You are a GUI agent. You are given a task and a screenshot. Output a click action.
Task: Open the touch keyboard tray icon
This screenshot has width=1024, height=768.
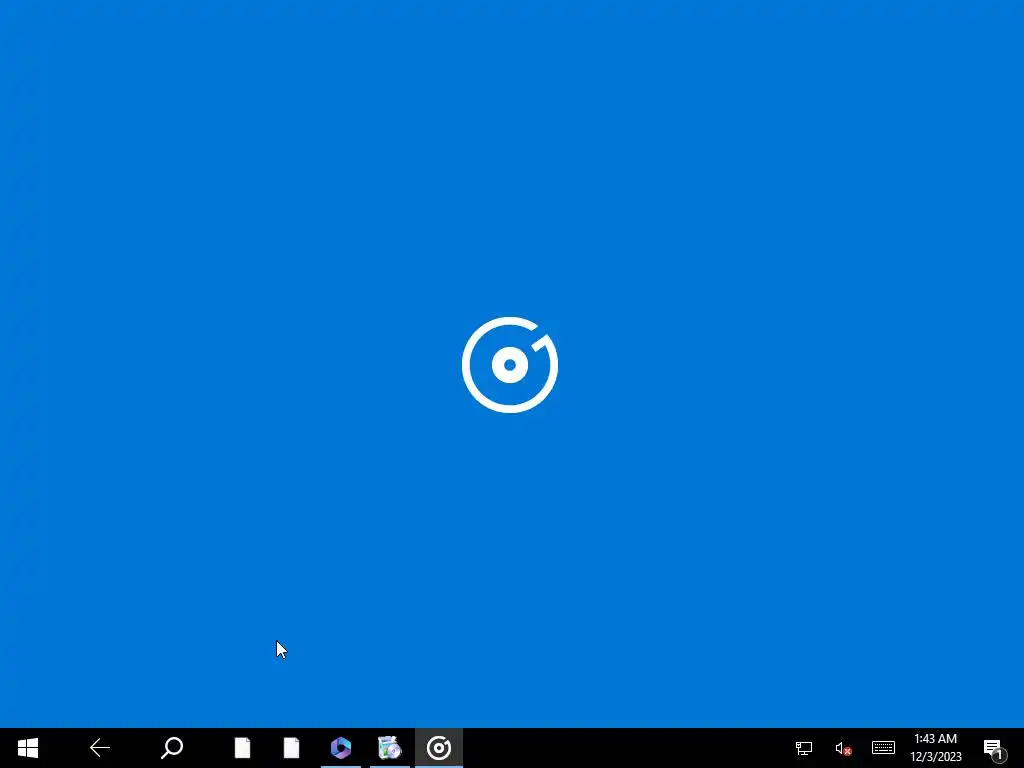tap(883, 747)
